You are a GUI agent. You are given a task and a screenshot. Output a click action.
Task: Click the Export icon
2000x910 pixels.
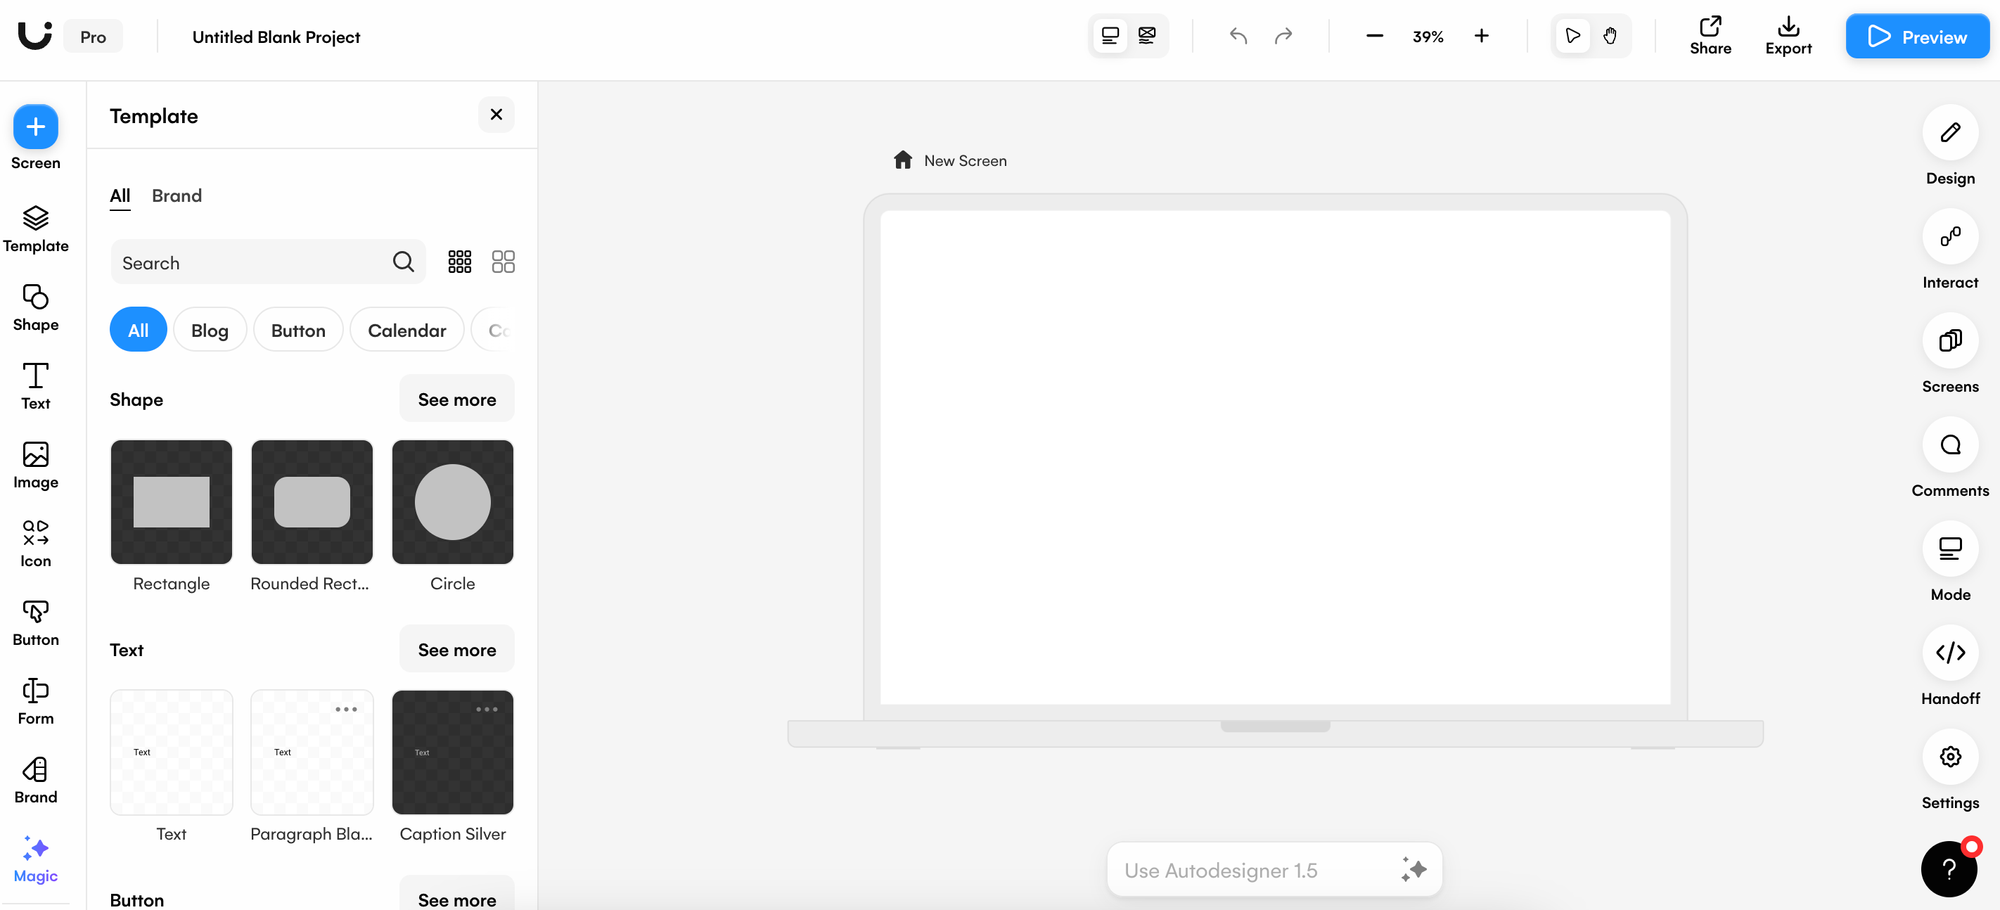(1788, 36)
